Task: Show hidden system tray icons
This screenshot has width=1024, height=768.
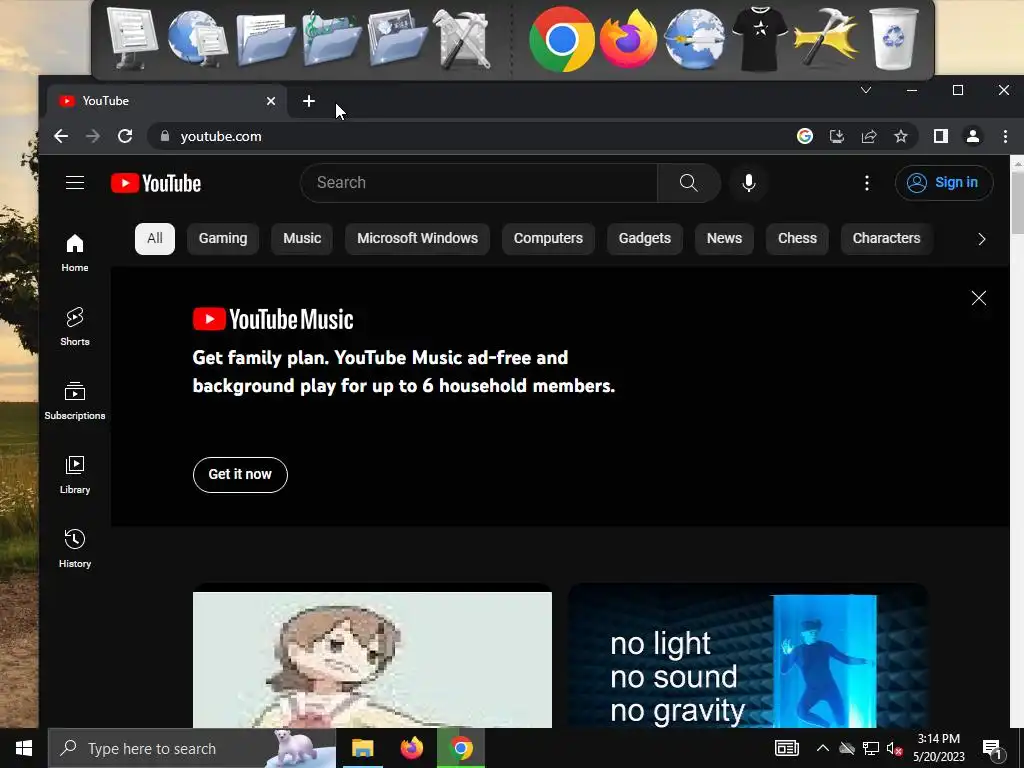Action: click(823, 748)
